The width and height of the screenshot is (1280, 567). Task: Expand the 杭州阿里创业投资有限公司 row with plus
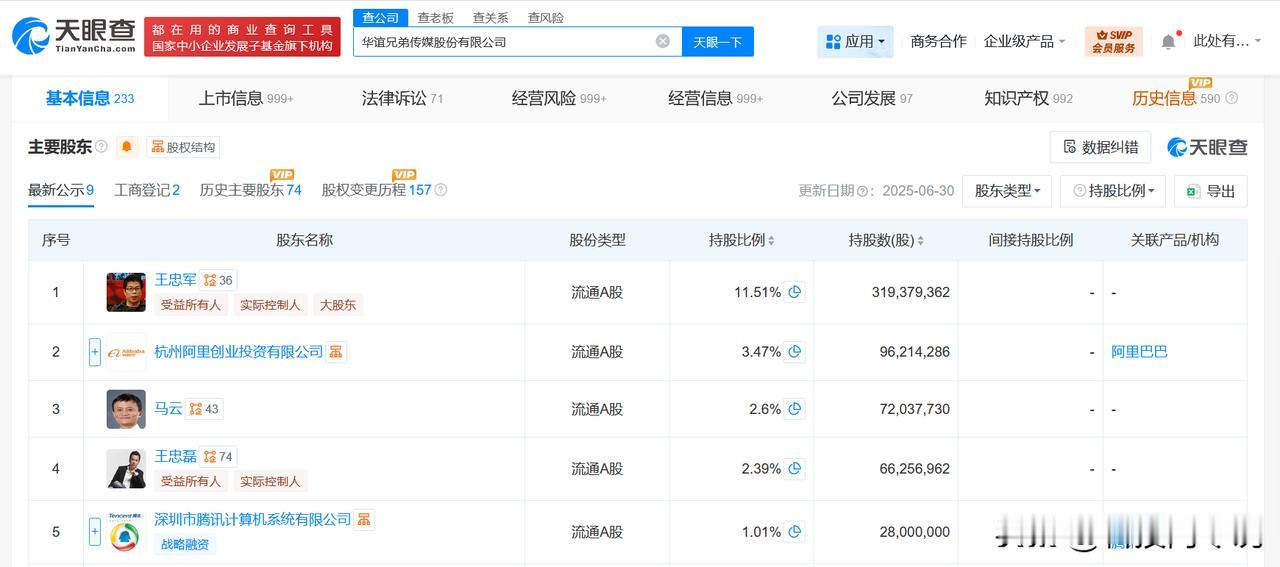[95, 351]
